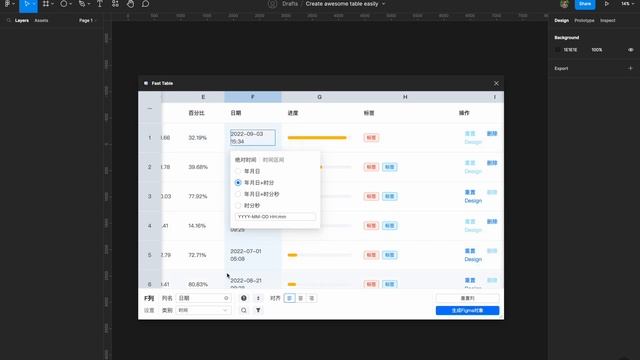Open the Frame tool options dropdown
Screen dimensions: 640x360
pos(52,4)
